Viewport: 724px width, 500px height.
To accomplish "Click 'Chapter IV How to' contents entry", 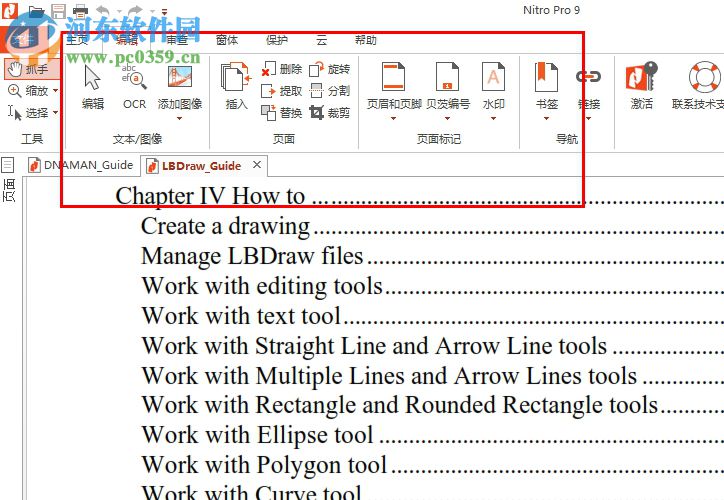I will tap(210, 196).
